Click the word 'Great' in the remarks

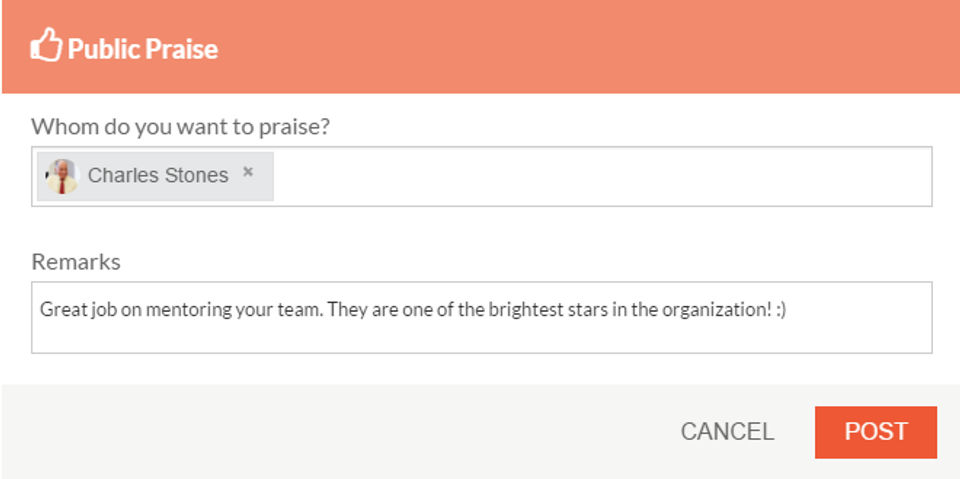[60, 310]
